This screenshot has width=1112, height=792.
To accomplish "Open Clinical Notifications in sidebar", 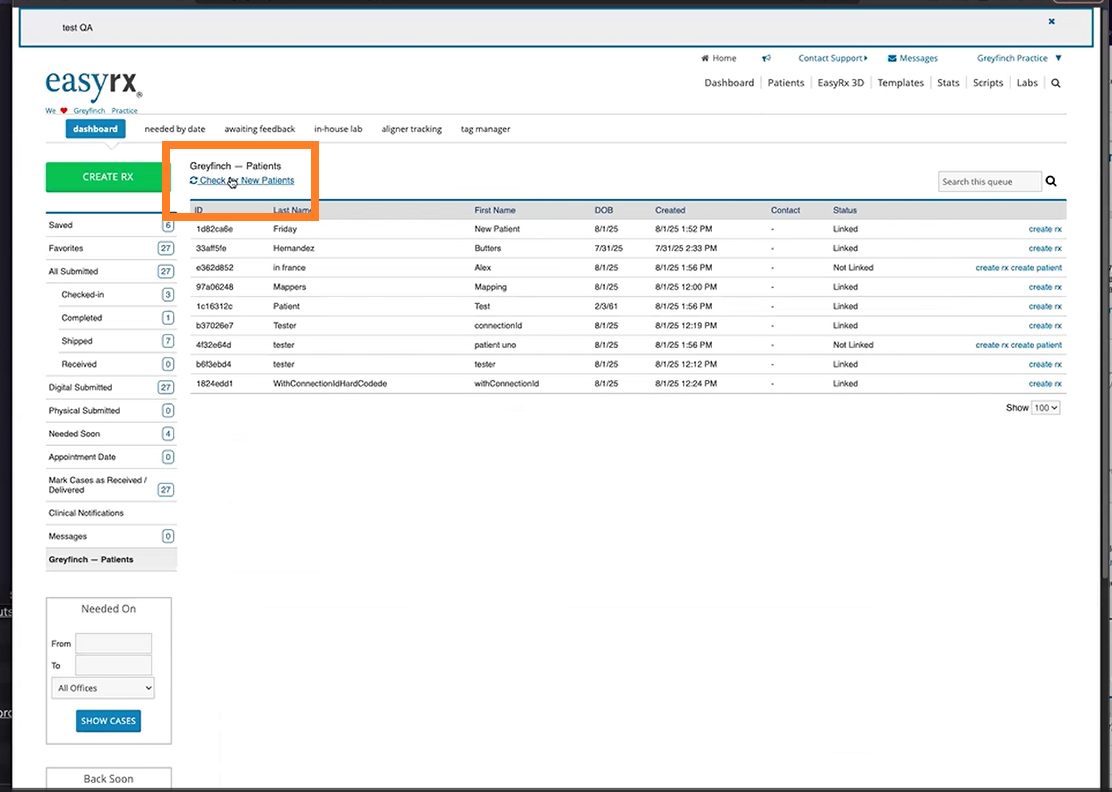I will [111, 513].
